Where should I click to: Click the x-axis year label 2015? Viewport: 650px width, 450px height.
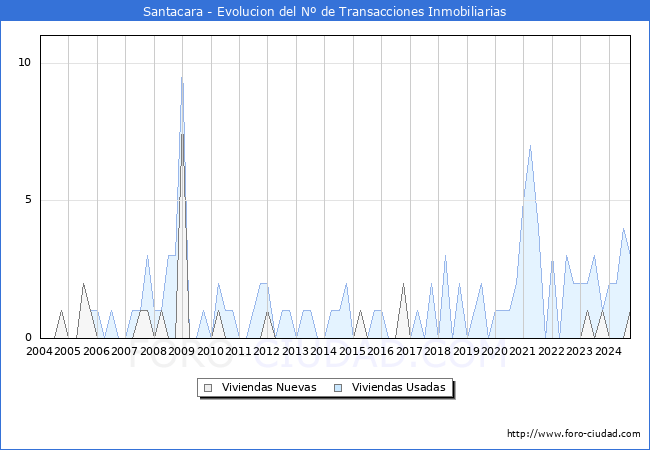tap(352, 351)
